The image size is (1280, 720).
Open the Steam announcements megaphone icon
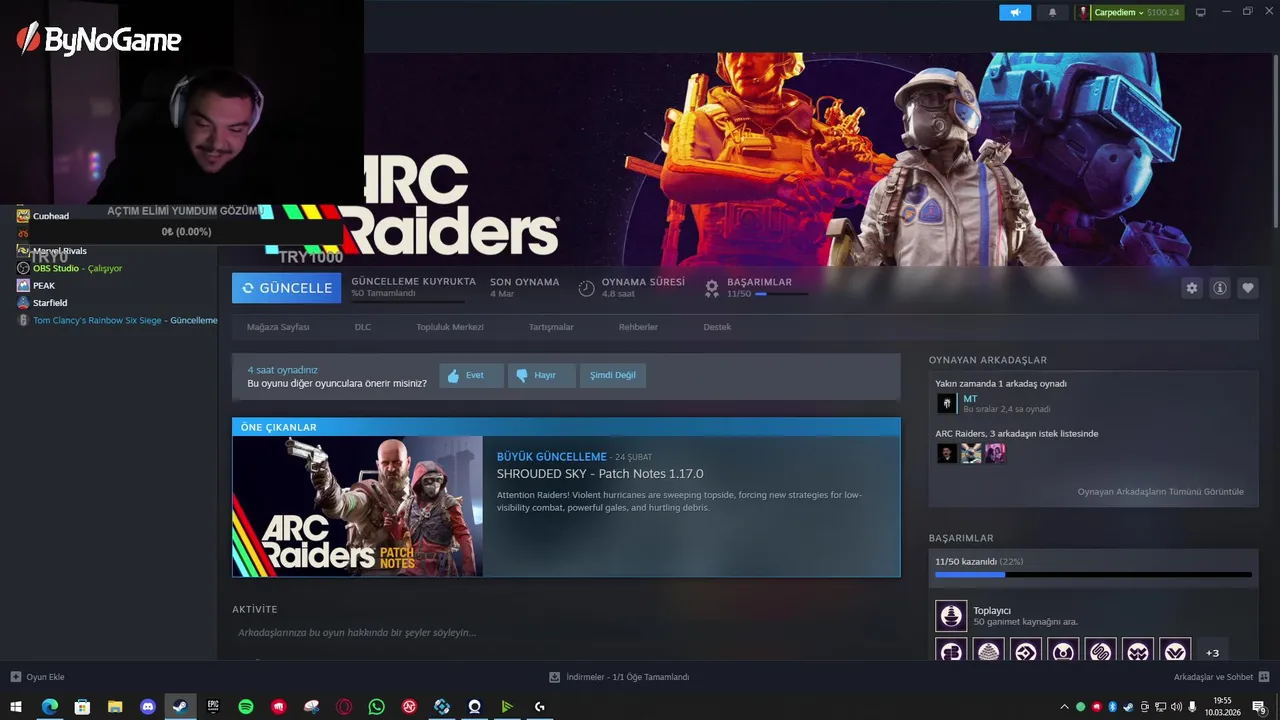[x=1015, y=13]
